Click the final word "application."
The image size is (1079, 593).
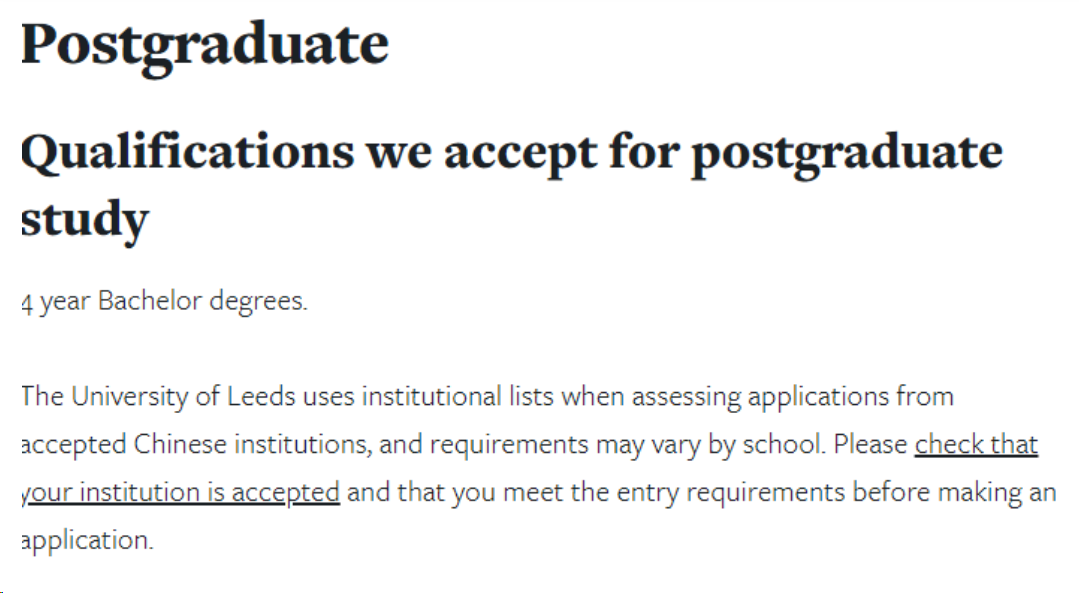pyautogui.click(x=87, y=540)
